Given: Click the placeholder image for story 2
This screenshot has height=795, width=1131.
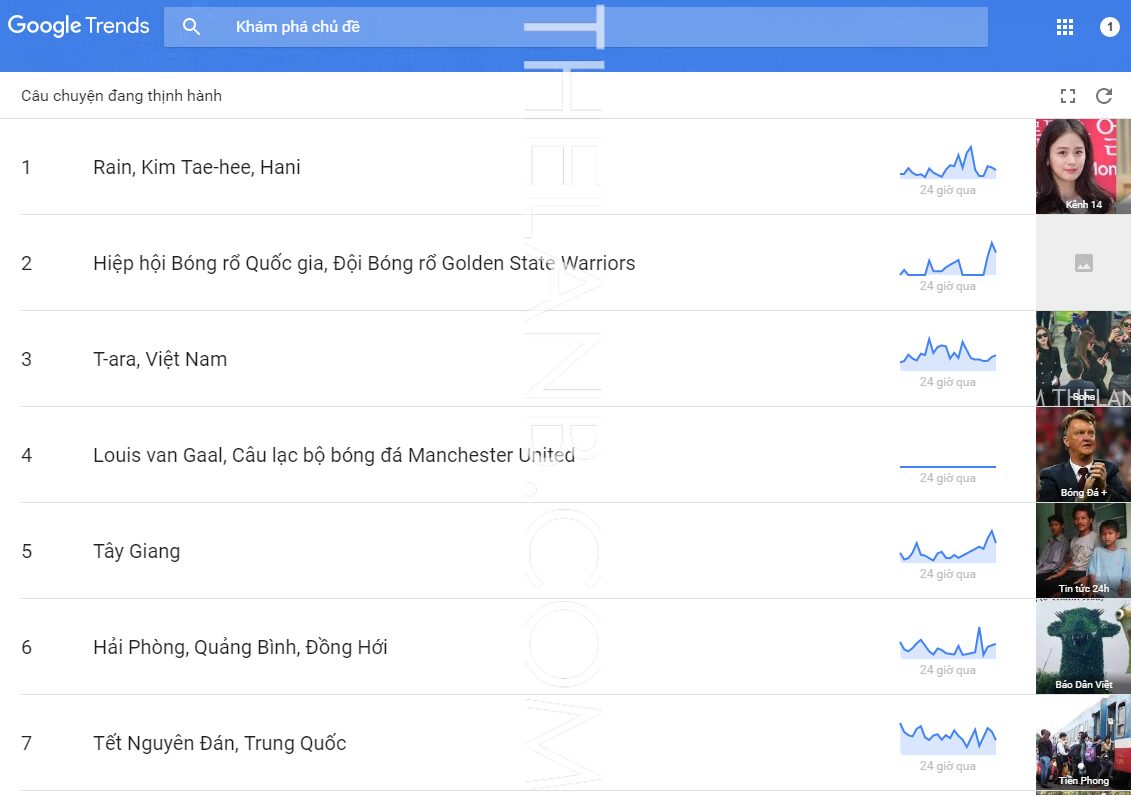Looking at the screenshot, I should pyautogui.click(x=1083, y=263).
